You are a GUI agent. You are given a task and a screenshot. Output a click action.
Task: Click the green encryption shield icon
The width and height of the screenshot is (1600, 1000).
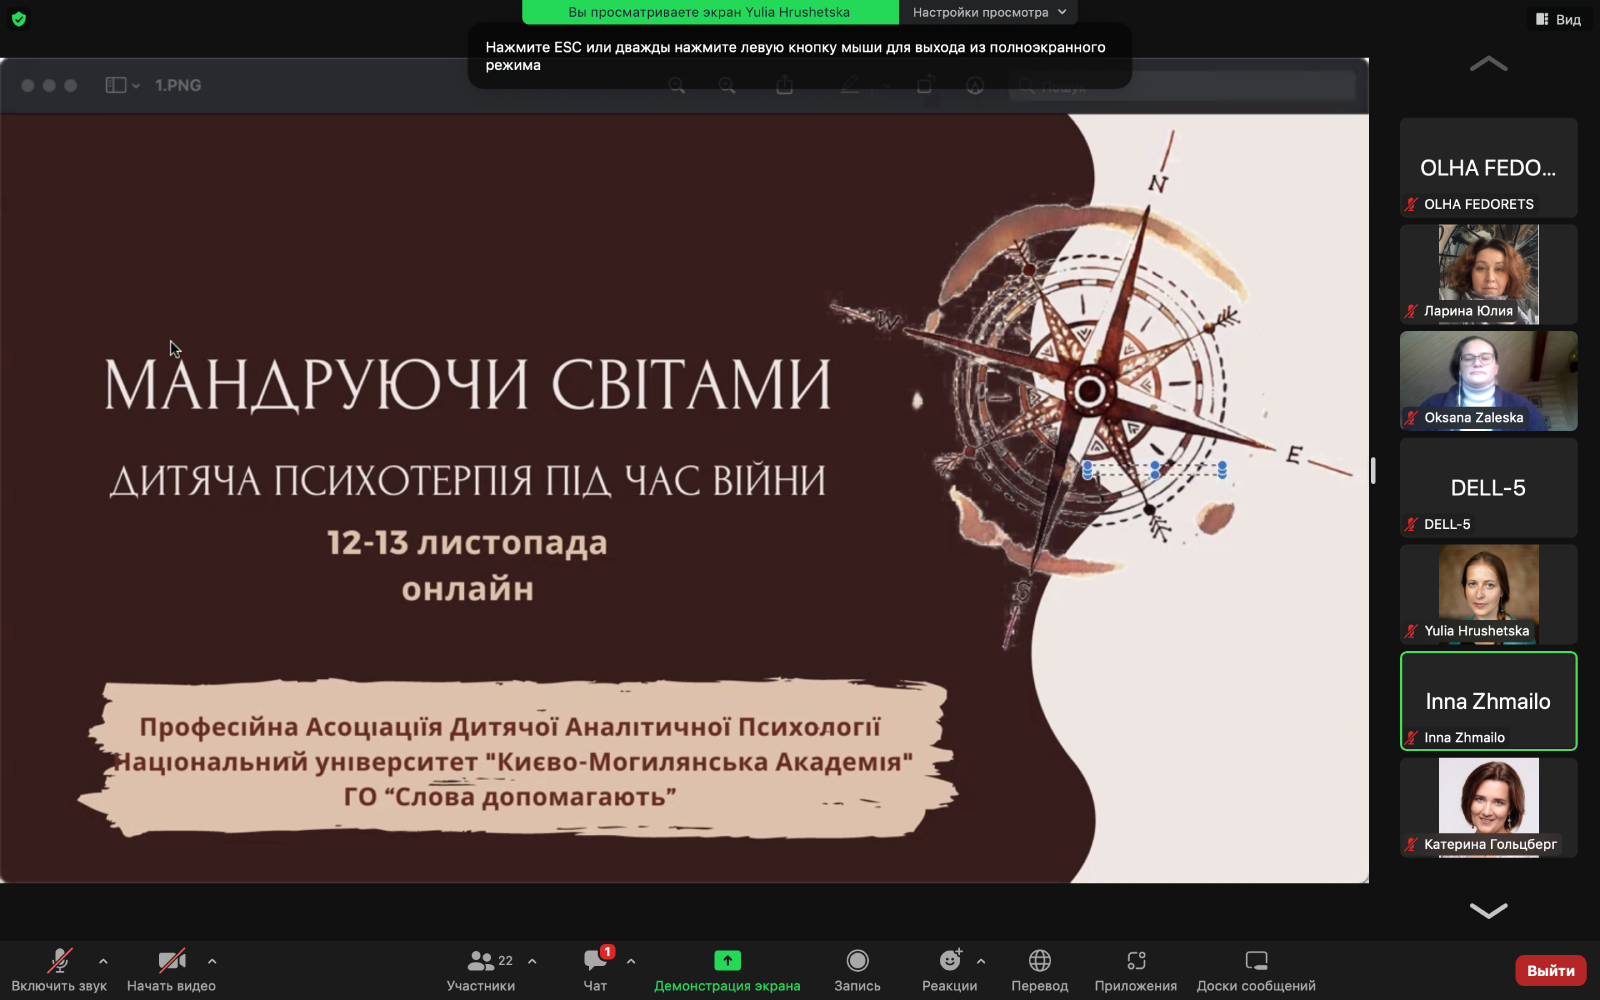coord(18,19)
